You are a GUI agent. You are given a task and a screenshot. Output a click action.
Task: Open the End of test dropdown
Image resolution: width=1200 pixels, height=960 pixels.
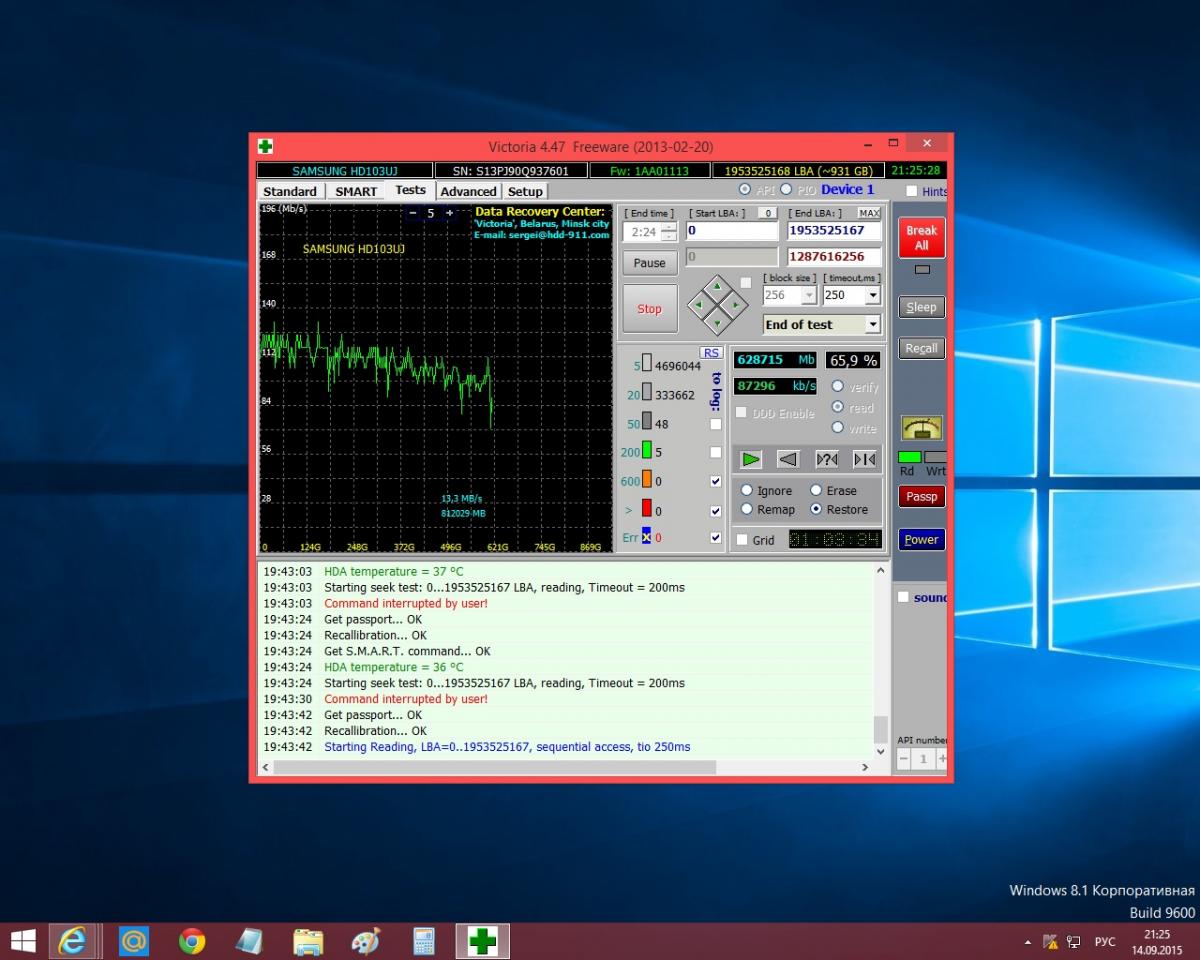pyautogui.click(x=873, y=325)
